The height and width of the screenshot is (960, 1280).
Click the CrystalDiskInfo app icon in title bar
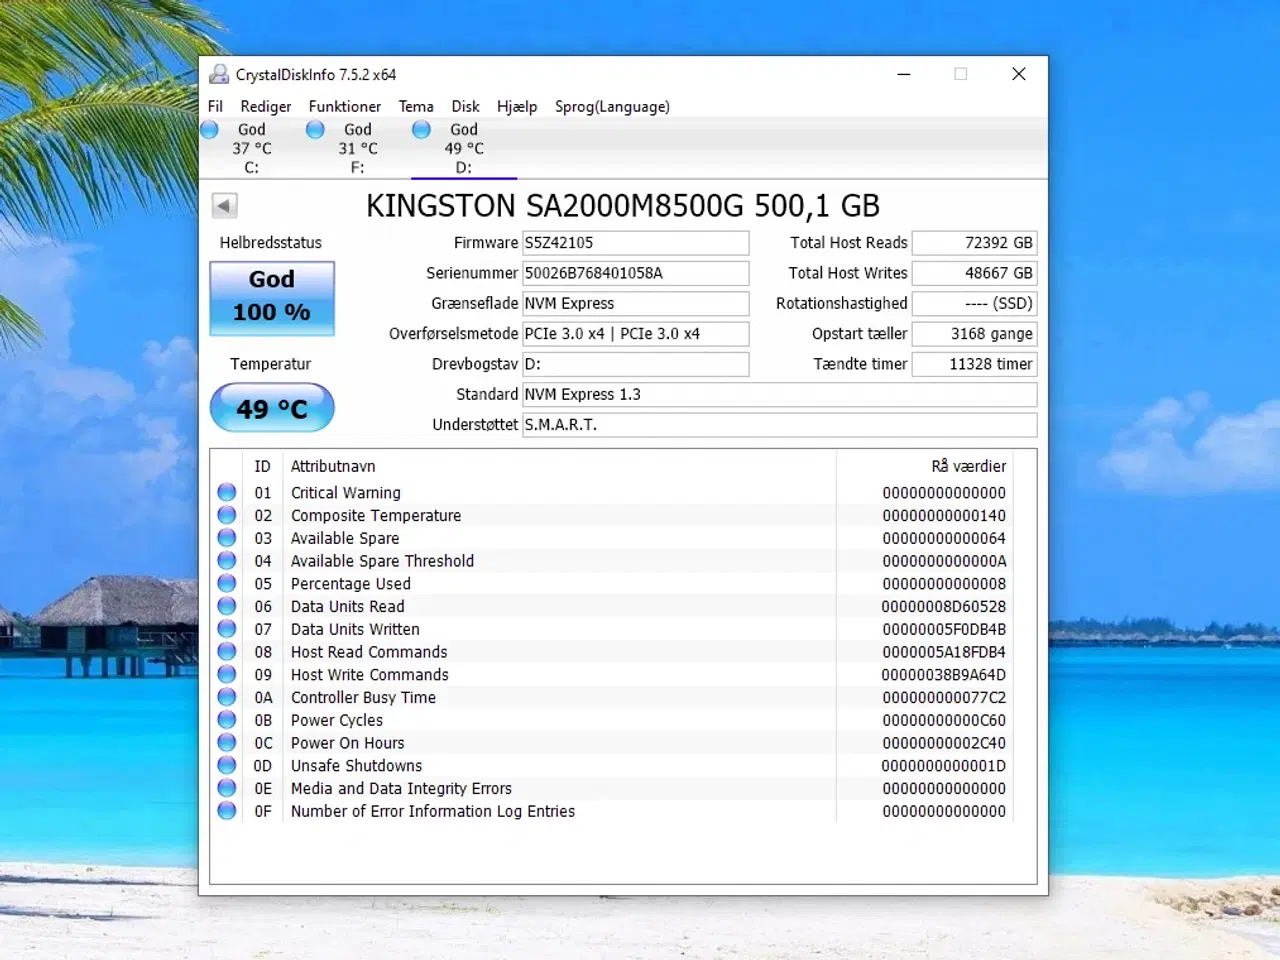point(219,74)
